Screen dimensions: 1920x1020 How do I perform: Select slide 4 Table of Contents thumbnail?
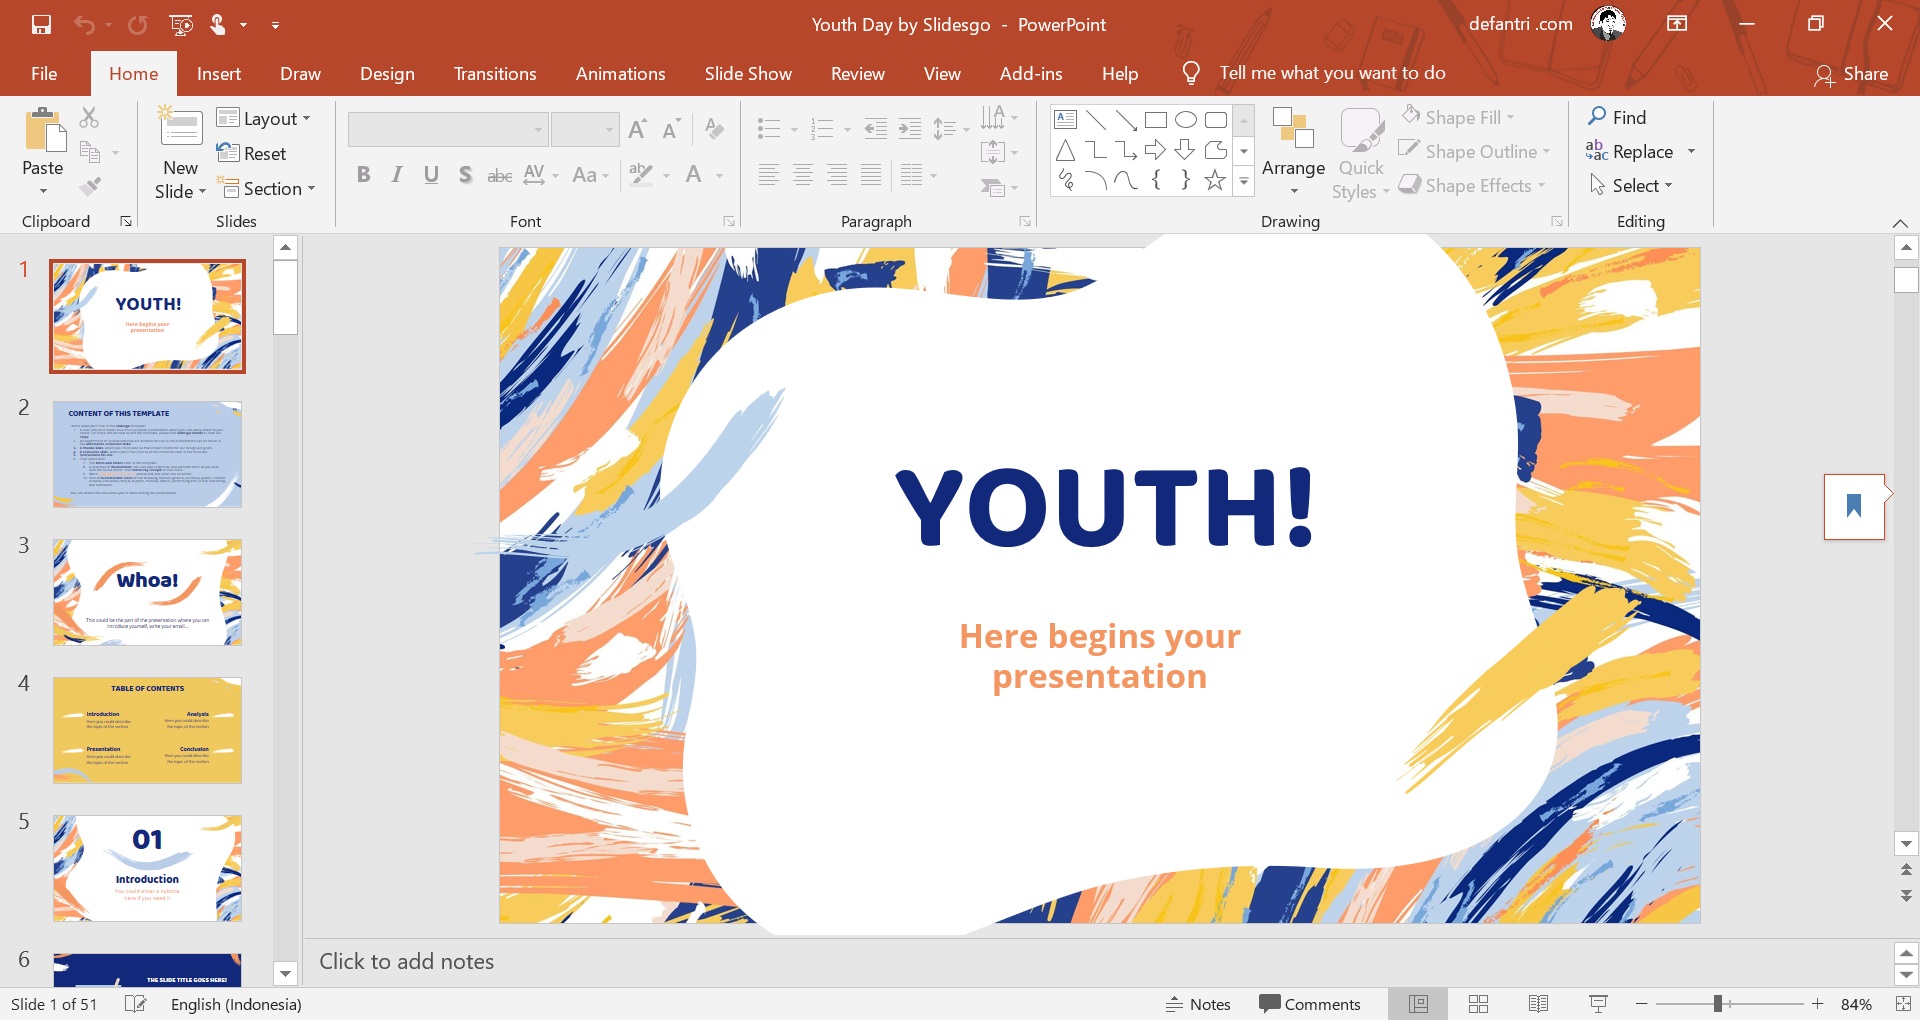click(147, 730)
